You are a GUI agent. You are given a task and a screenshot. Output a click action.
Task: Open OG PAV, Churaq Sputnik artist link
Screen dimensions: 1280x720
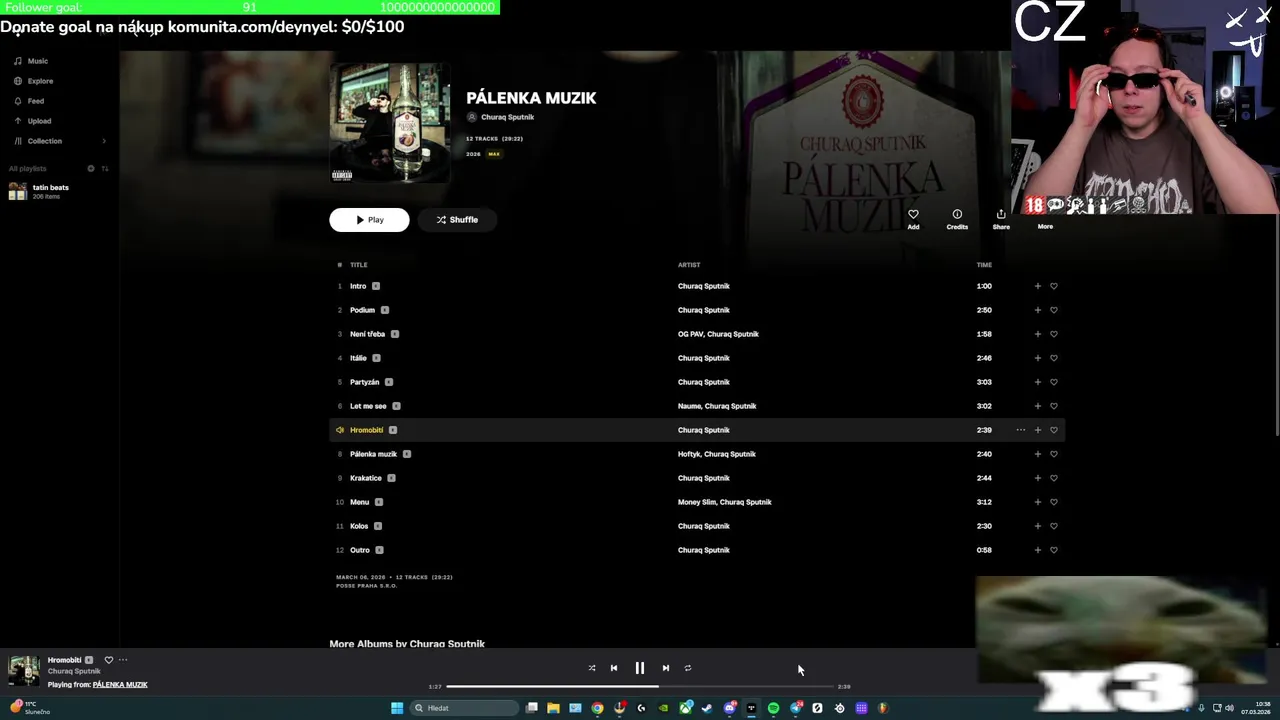click(x=718, y=334)
